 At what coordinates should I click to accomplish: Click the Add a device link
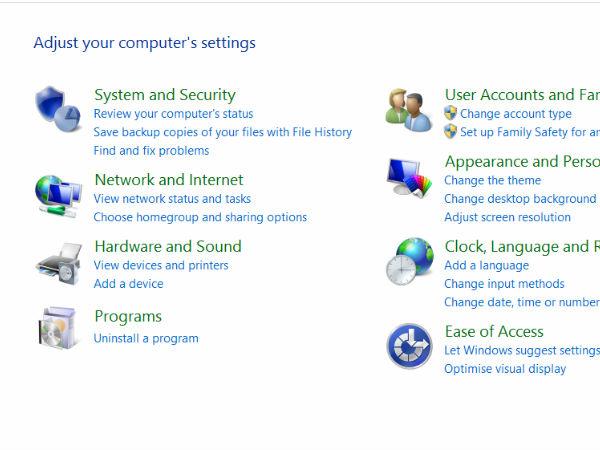pos(128,284)
